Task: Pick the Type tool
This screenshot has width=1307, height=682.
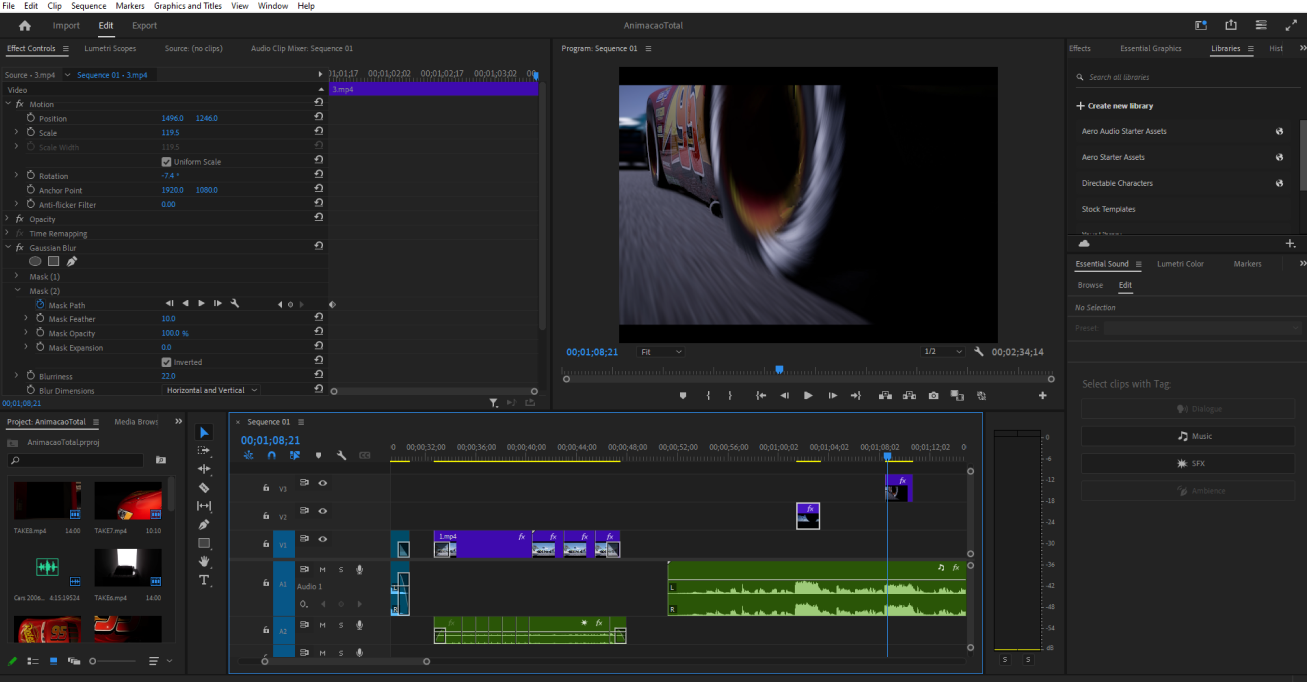Action: (204, 580)
